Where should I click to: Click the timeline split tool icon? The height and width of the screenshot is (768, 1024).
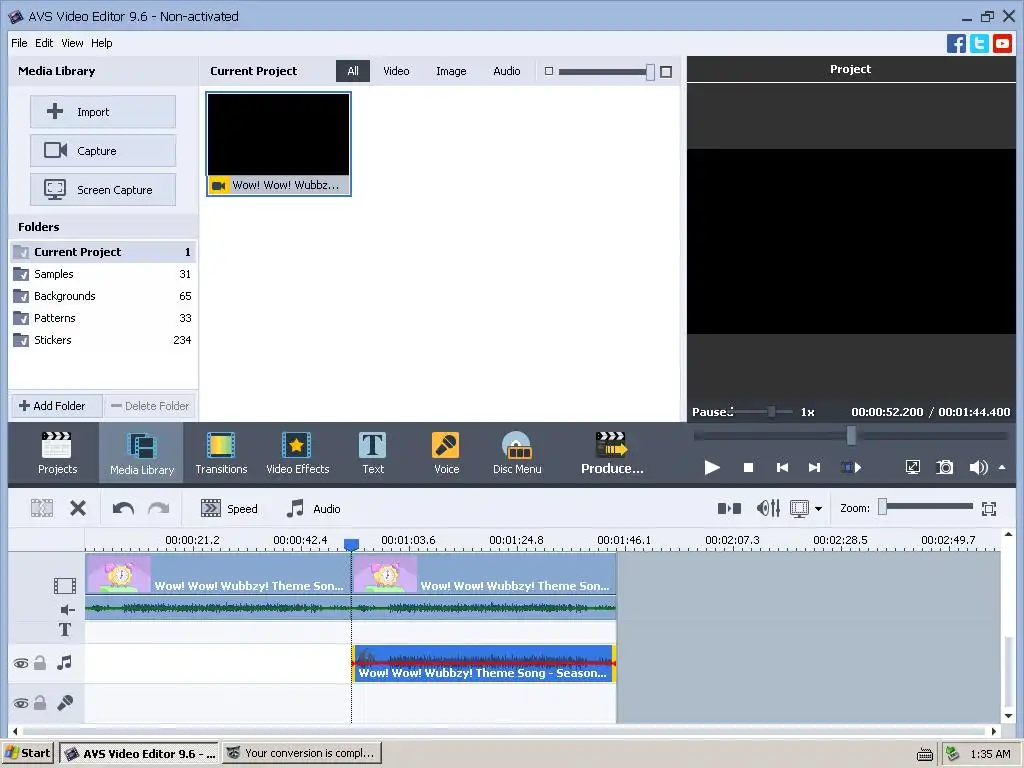pyautogui.click(x=42, y=508)
